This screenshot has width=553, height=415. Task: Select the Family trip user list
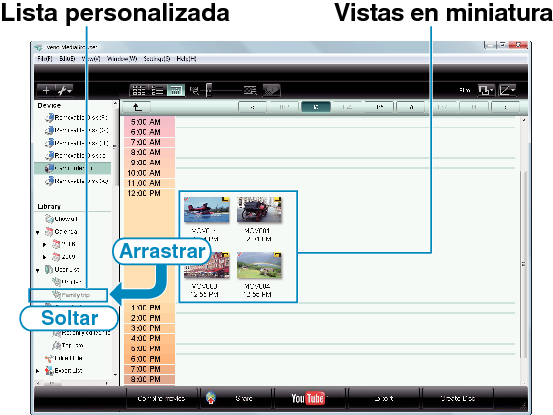(68, 295)
